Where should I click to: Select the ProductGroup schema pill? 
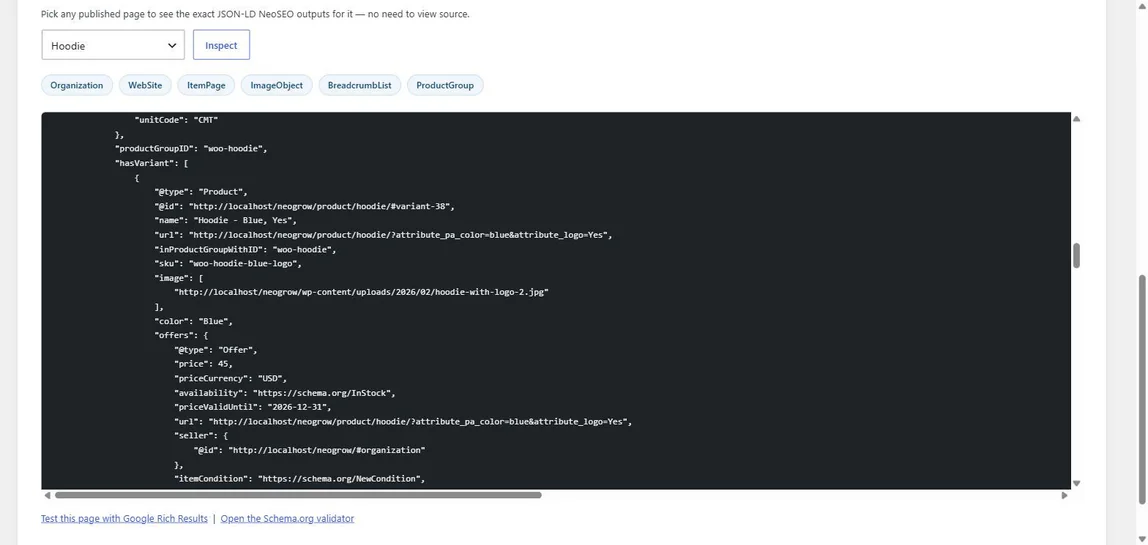(x=445, y=85)
